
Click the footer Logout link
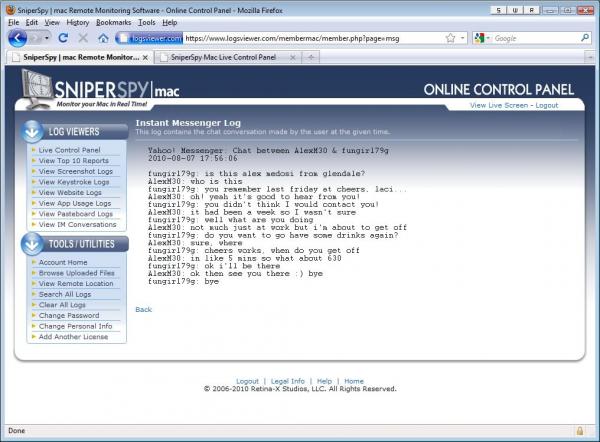pos(247,381)
